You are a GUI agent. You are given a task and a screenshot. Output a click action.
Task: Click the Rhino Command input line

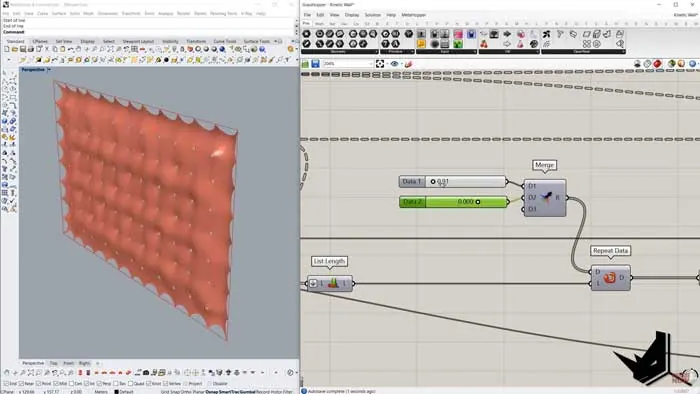[x=147, y=32]
